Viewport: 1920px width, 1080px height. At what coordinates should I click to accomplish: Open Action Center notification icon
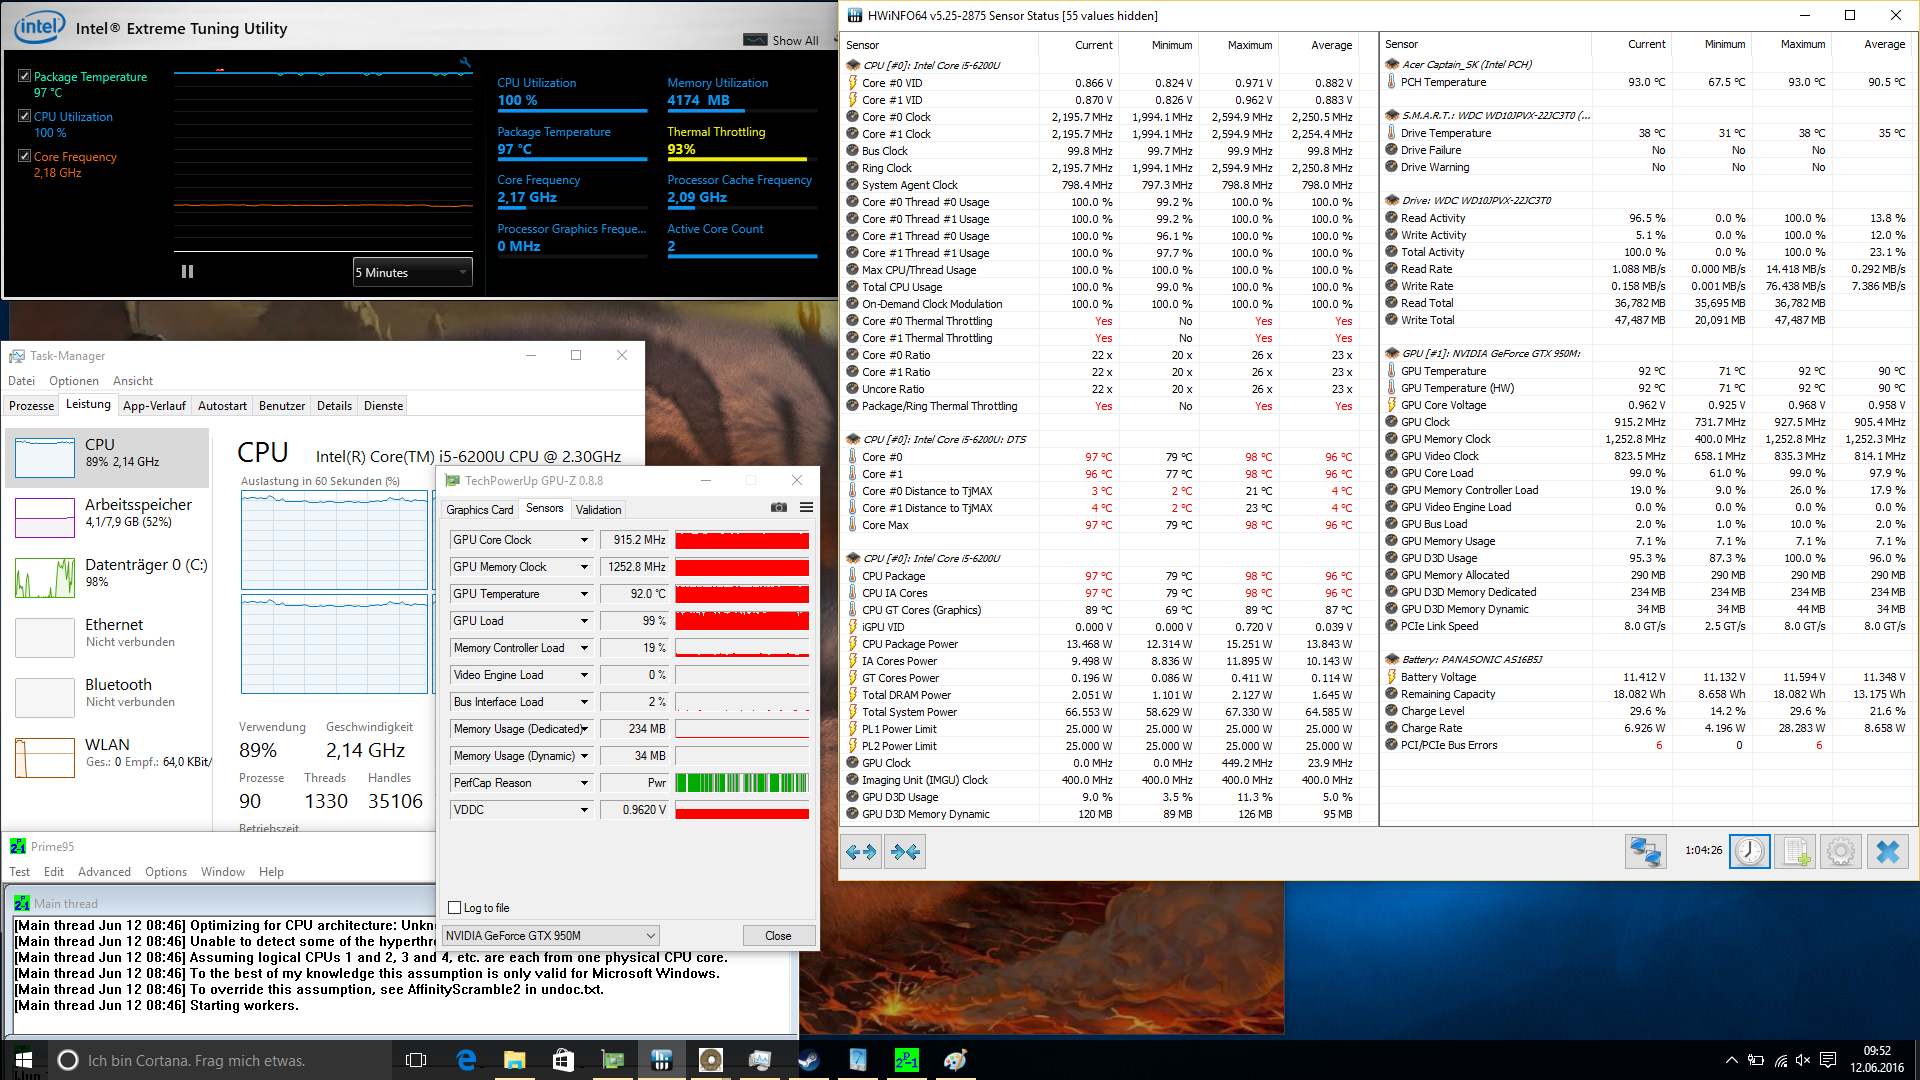coord(1828,1060)
